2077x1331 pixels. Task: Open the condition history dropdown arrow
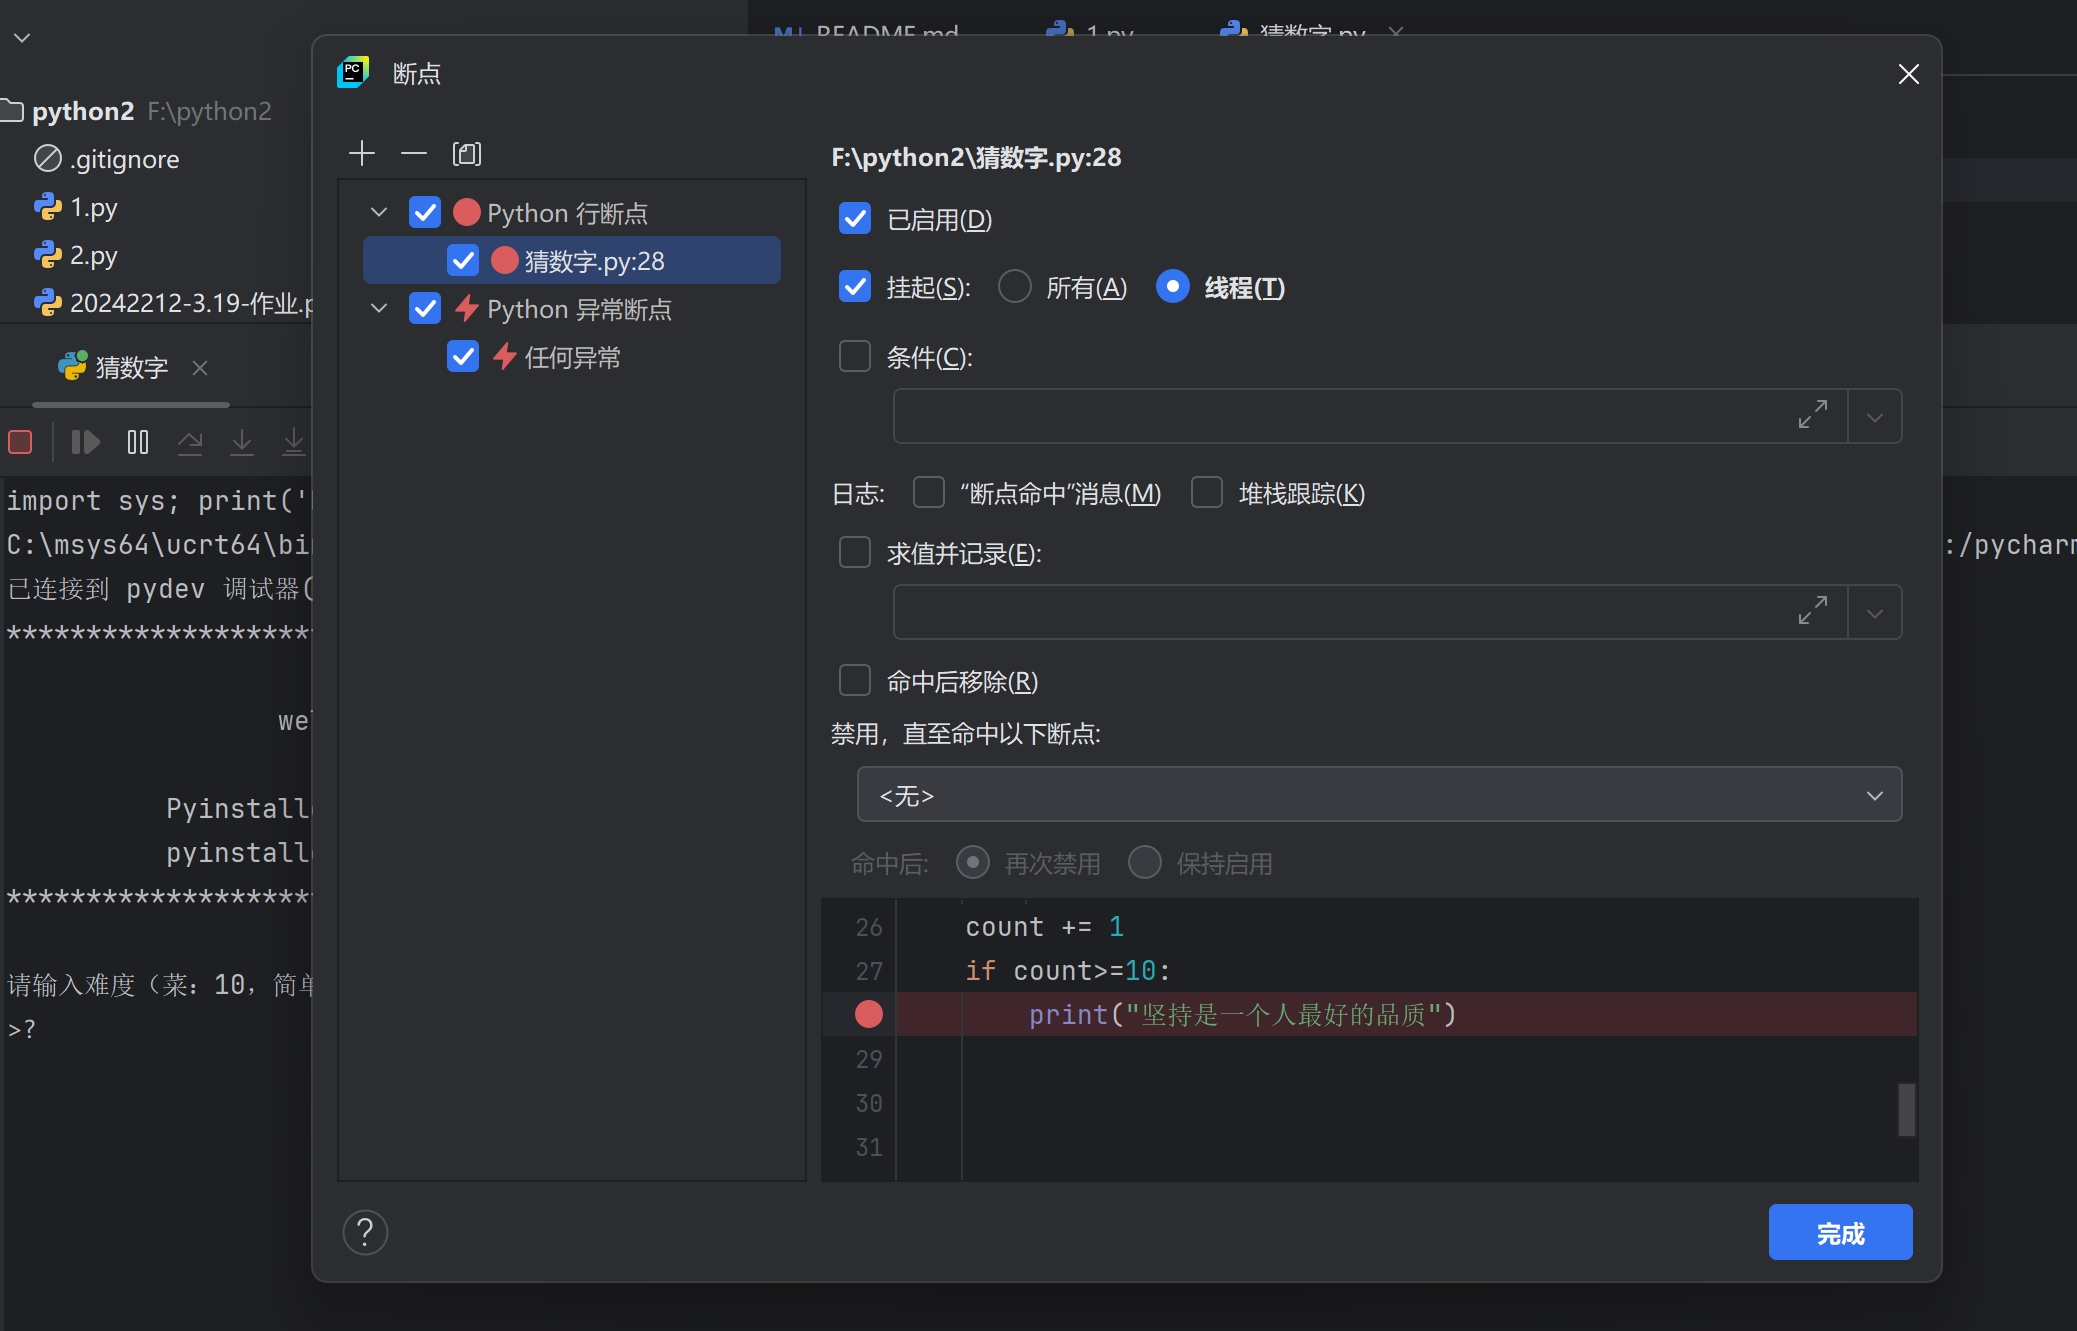(x=1875, y=417)
